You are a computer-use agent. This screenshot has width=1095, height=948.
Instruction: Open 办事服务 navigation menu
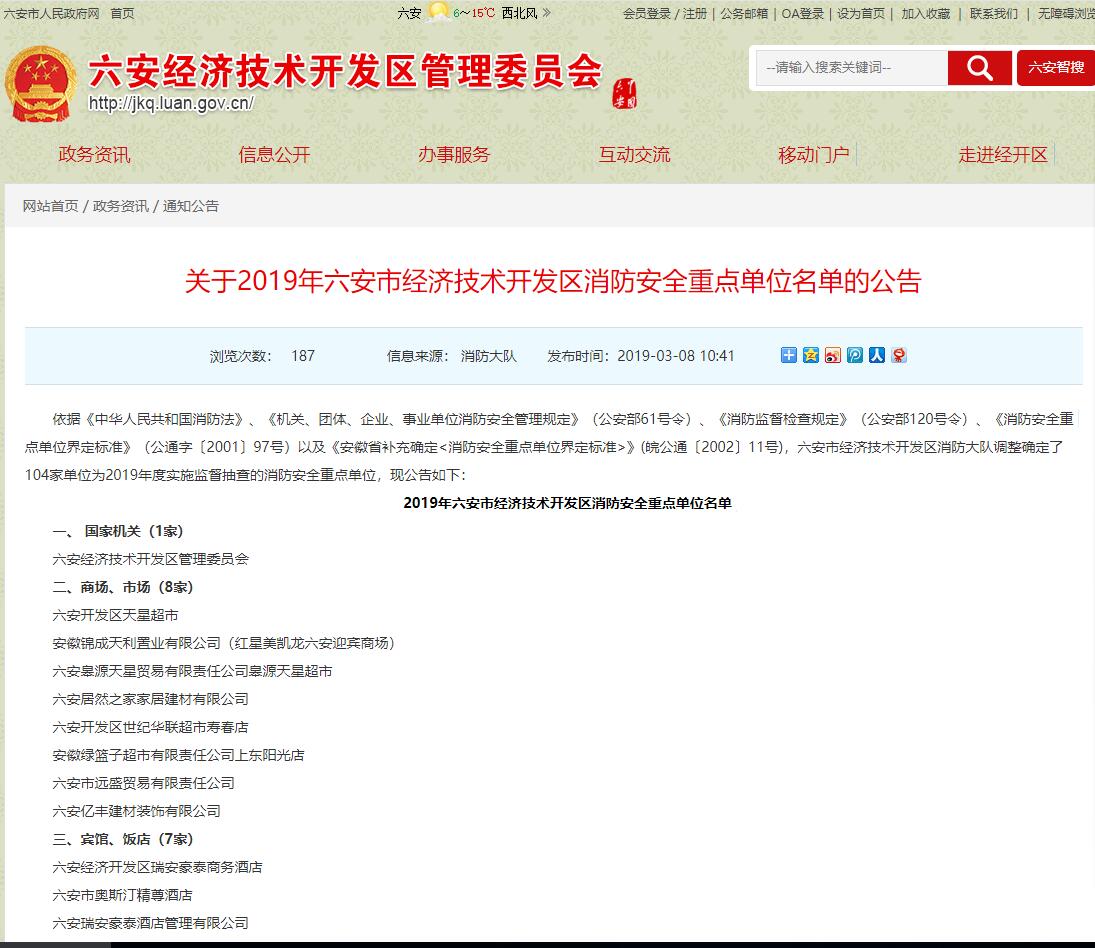454,154
